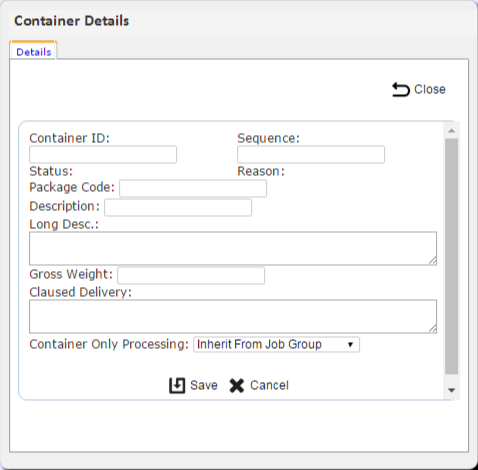
Task: Click the Save disk icon
Action: (x=177, y=386)
